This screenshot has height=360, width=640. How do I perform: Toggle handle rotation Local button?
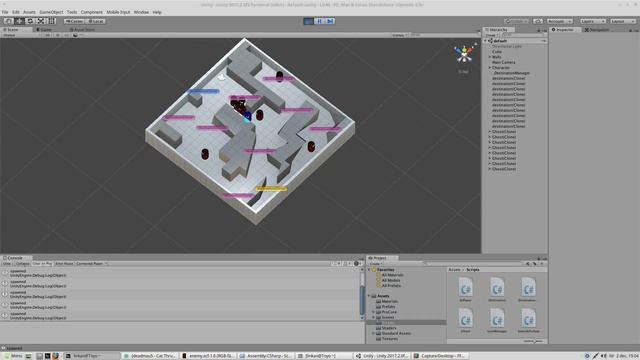(96, 21)
